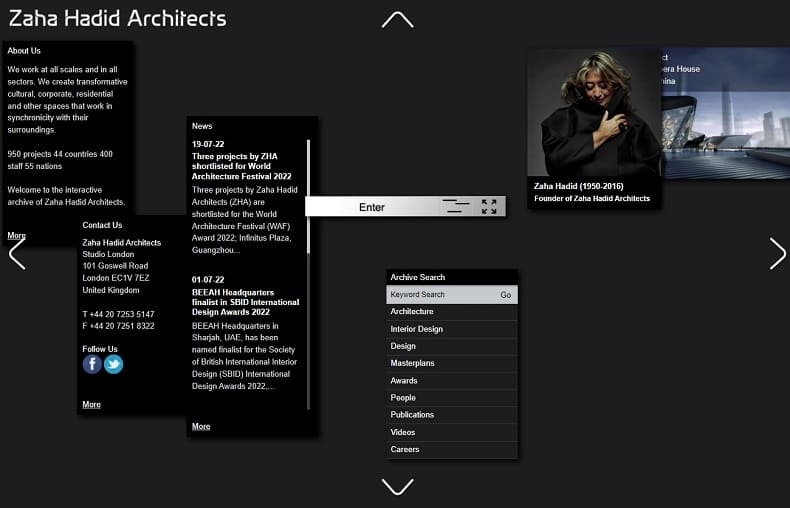Open Careers in Archive Search
790x508 pixels.
(452, 450)
